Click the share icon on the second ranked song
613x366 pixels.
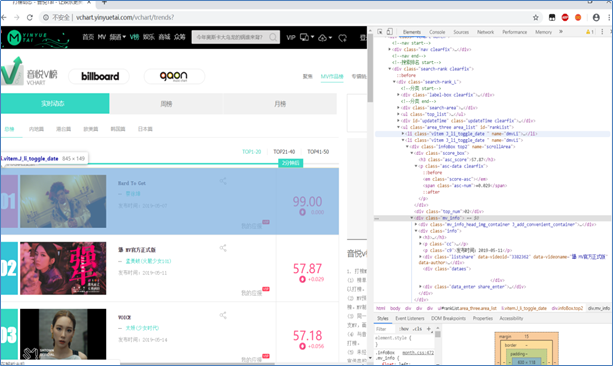point(223,248)
